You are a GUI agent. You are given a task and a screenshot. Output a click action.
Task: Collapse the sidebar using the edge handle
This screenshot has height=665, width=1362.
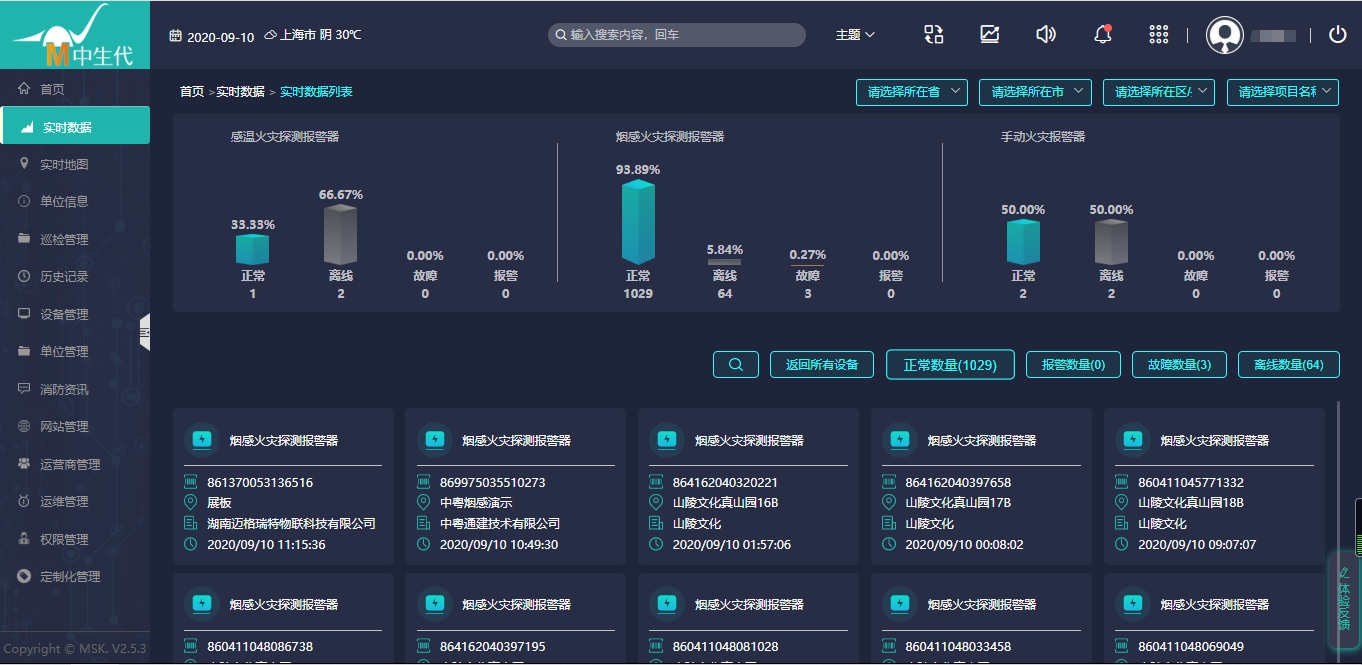145,331
